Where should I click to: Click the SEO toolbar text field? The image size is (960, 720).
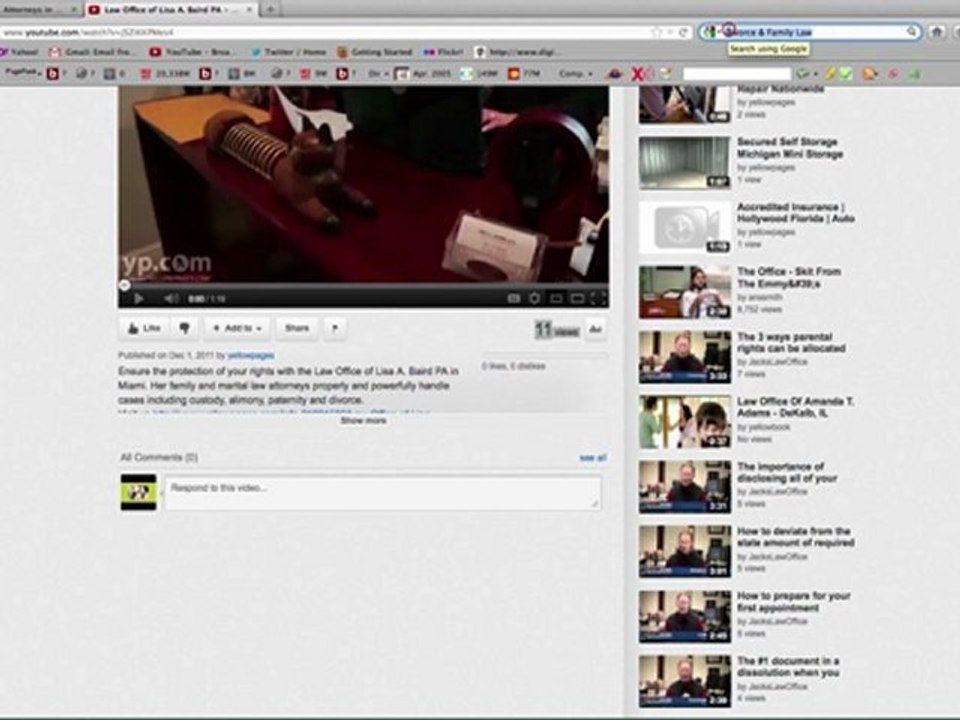737,74
